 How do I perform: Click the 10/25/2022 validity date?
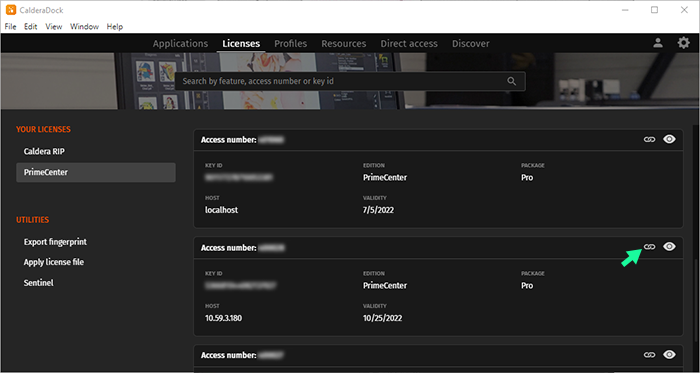tap(382, 318)
